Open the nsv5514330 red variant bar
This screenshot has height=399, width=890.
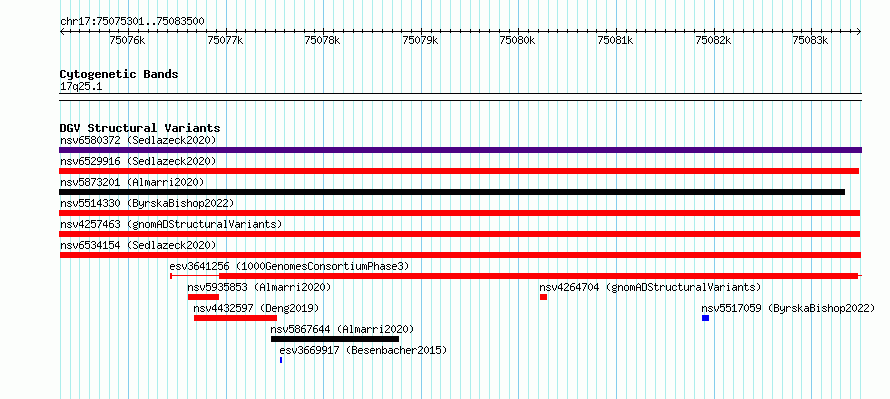[460, 213]
